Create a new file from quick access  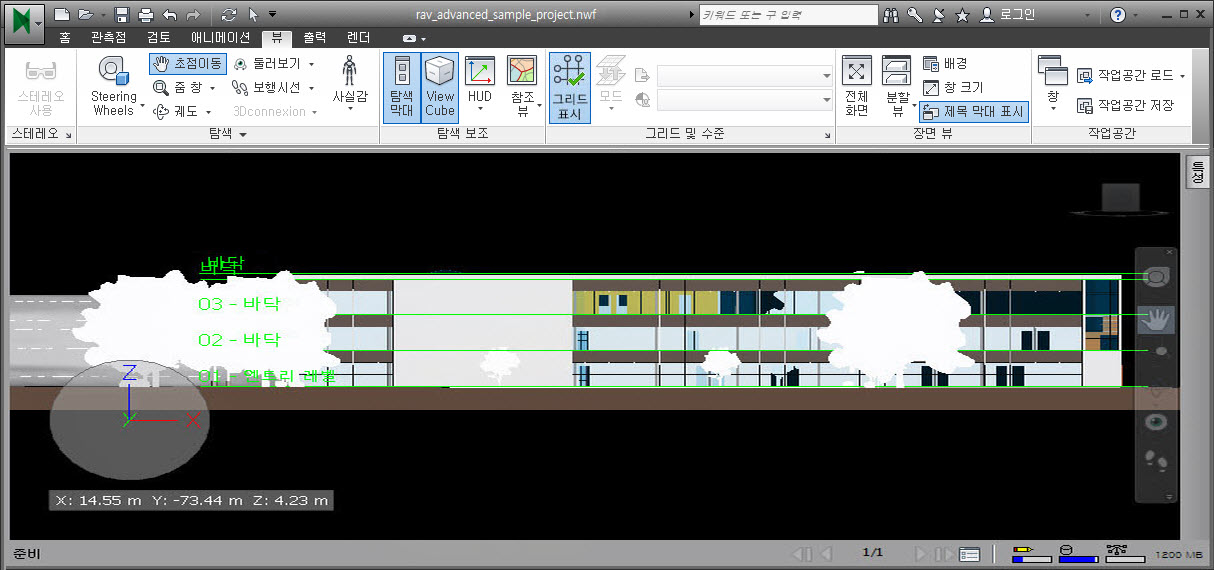point(62,15)
